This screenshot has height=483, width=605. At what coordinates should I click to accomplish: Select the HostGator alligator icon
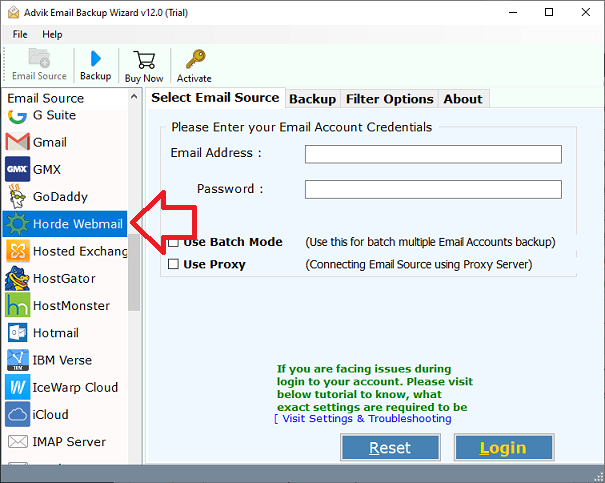click(x=17, y=278)
